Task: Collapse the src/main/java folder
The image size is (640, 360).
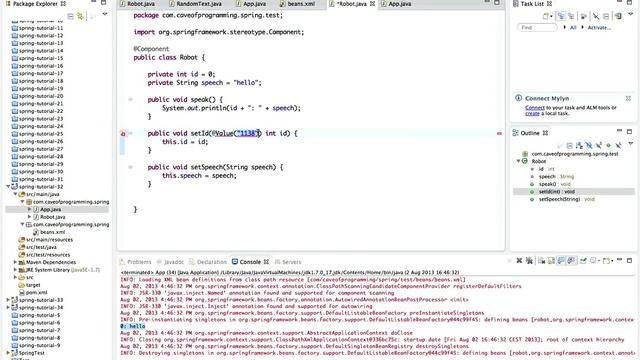Action: [16, 194]
